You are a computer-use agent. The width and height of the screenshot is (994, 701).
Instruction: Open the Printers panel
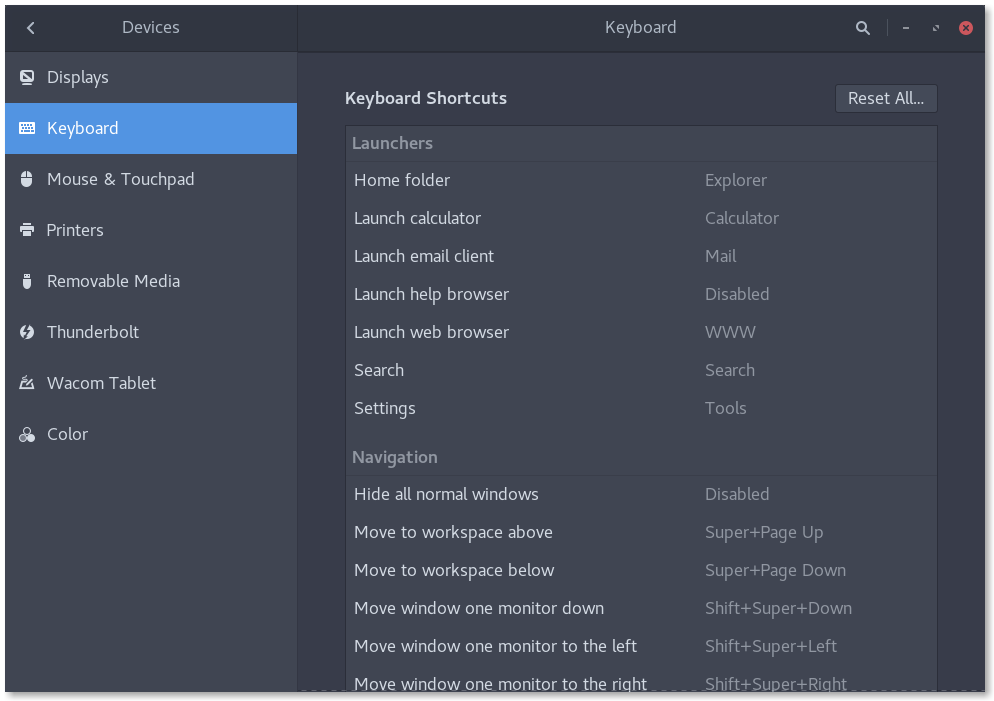151,230
